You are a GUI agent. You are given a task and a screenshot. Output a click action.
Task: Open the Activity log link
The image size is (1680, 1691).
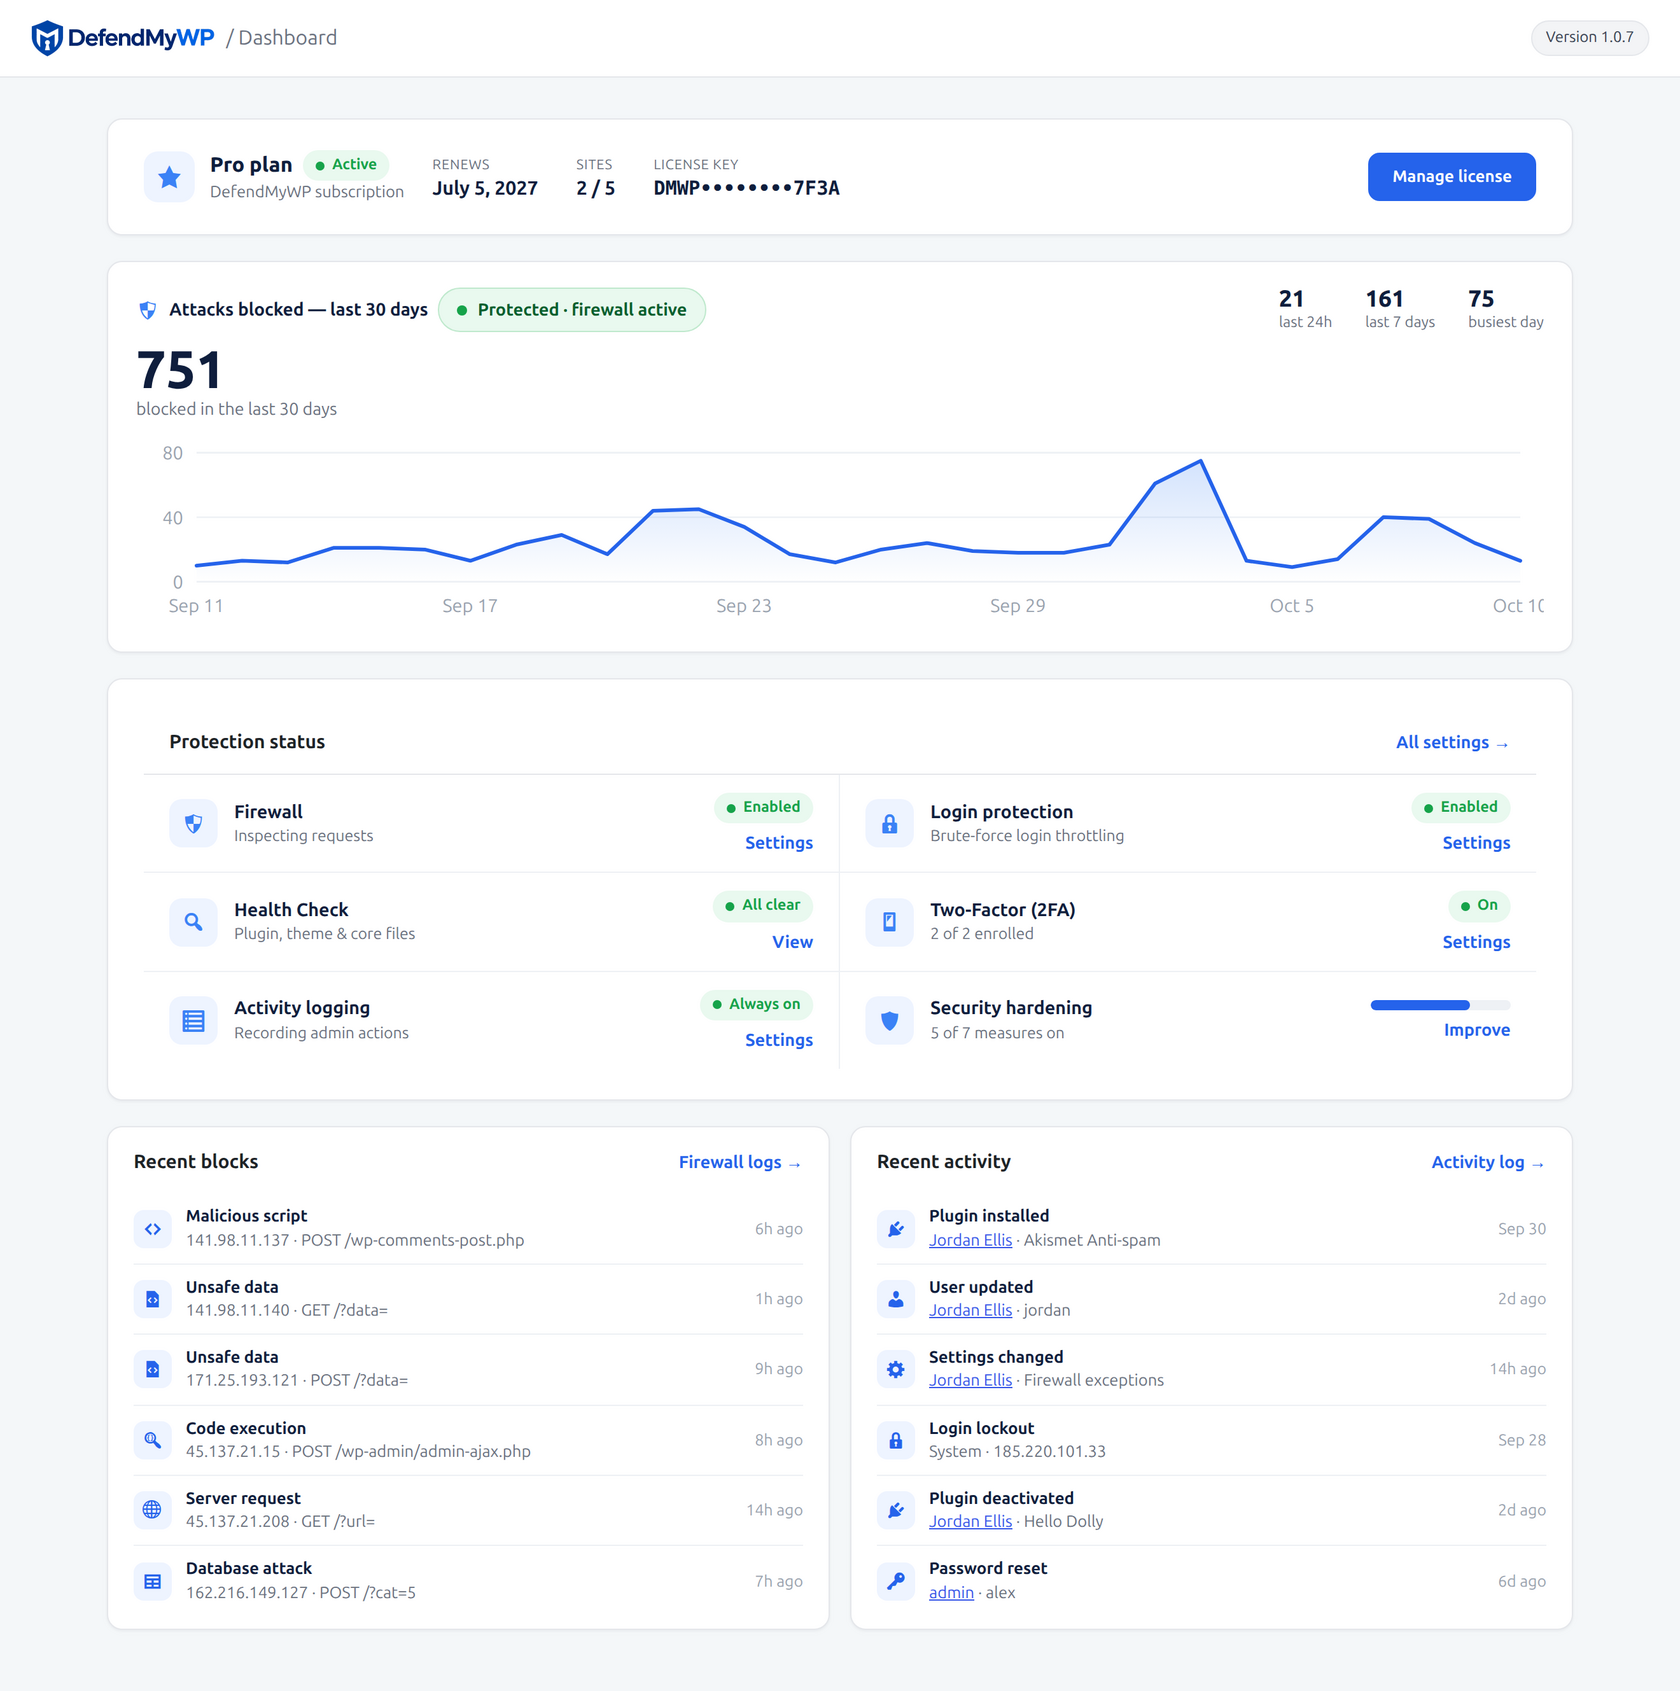tap(1488, 1162)
